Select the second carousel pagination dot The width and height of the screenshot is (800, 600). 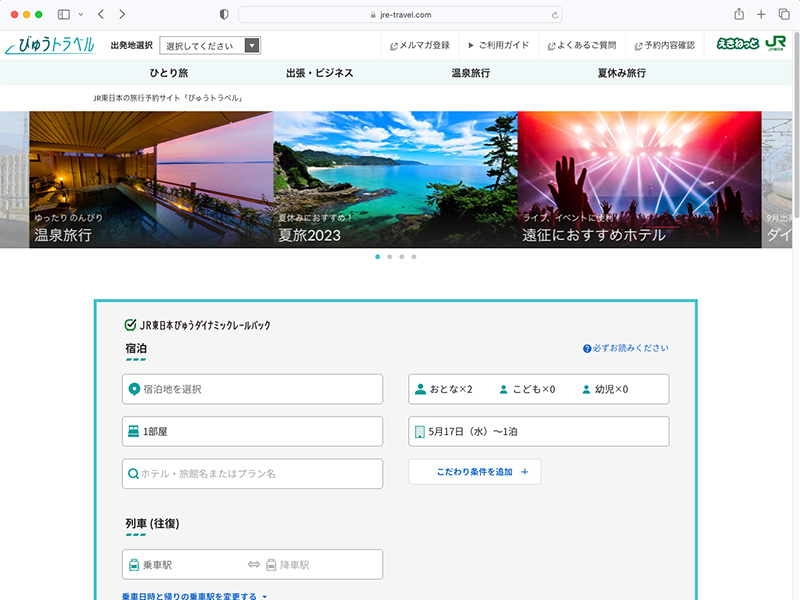[389, 257]
